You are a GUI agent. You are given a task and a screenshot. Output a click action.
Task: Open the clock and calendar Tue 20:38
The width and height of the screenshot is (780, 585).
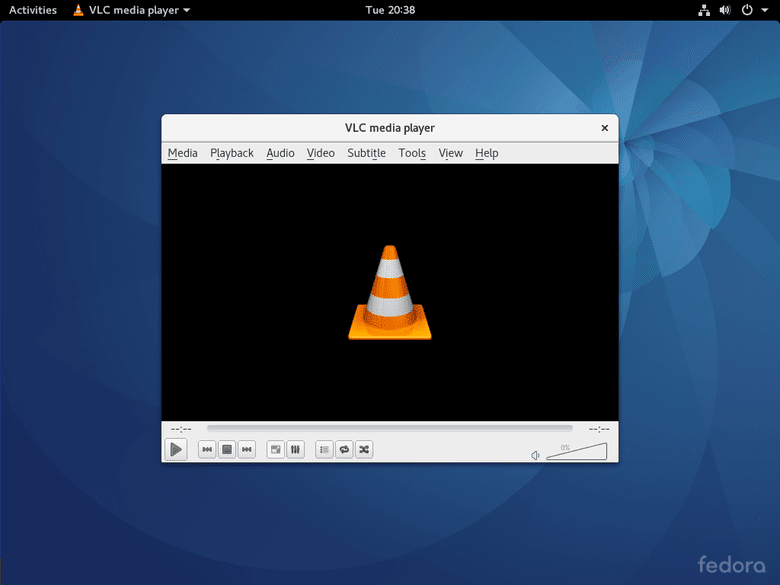390,10
